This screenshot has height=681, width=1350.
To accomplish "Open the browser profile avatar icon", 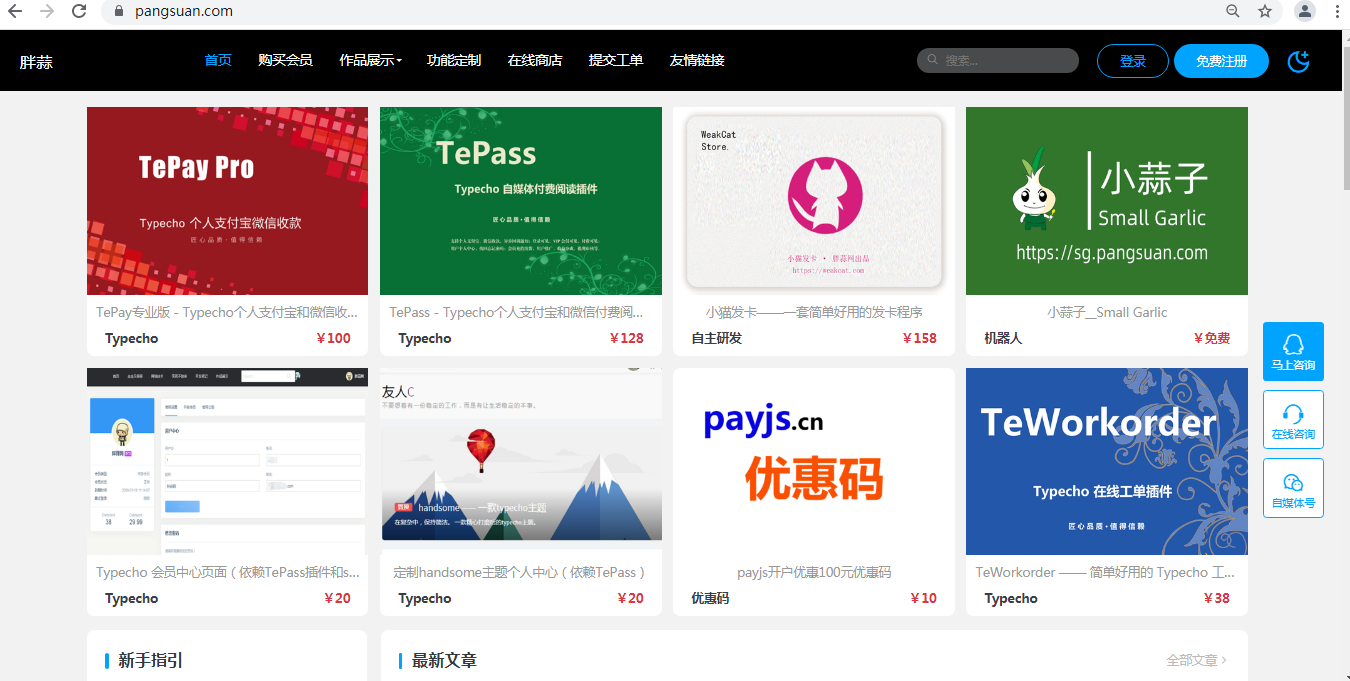I will click(1305, 11).
